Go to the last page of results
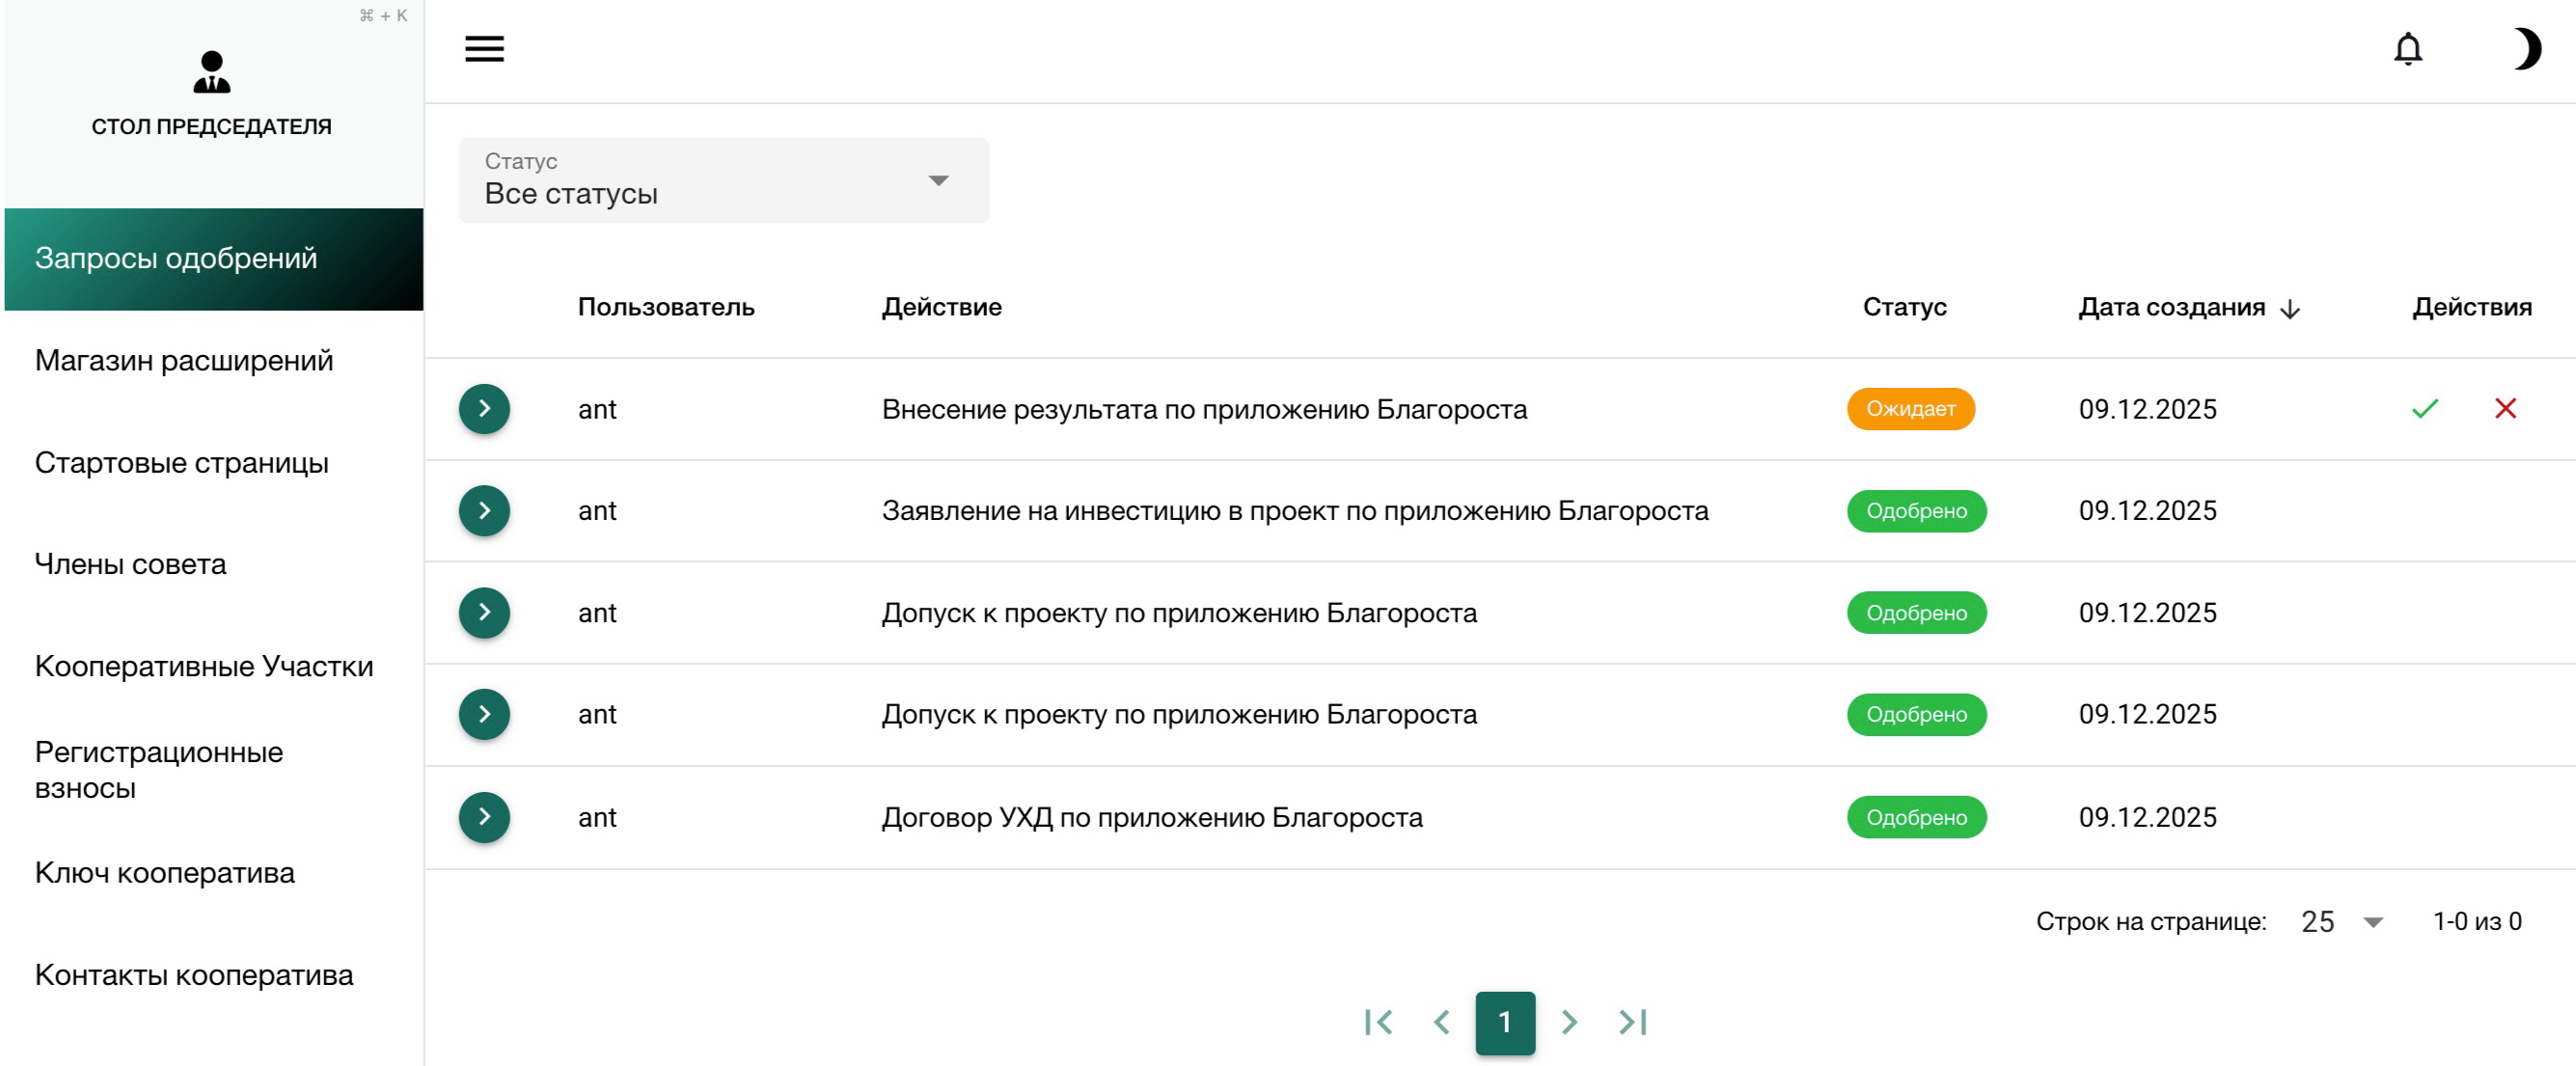Viewport: 2576px width, 1066px height. [x=1633, y=1021]
